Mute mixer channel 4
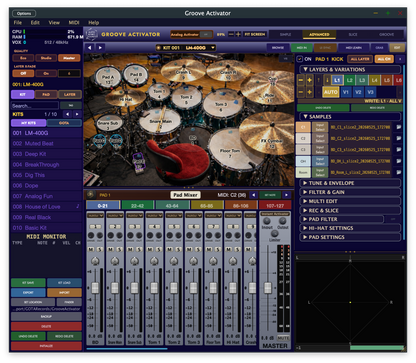Image resolution: width=416 pixels, height=363 pixels. pyautogui.click(x=150, y=249)
